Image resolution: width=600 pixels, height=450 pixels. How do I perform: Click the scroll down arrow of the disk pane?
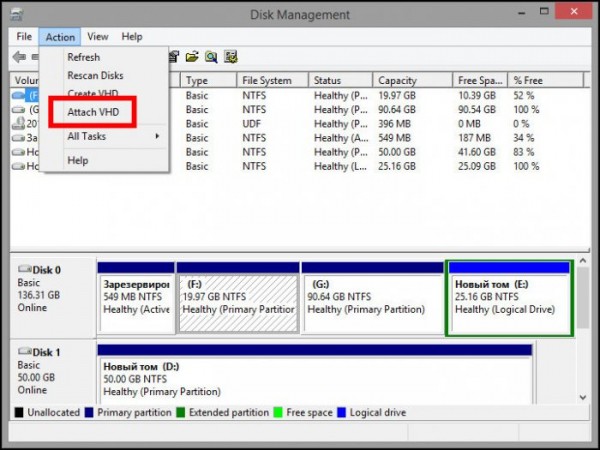click(x=583, y=397)
